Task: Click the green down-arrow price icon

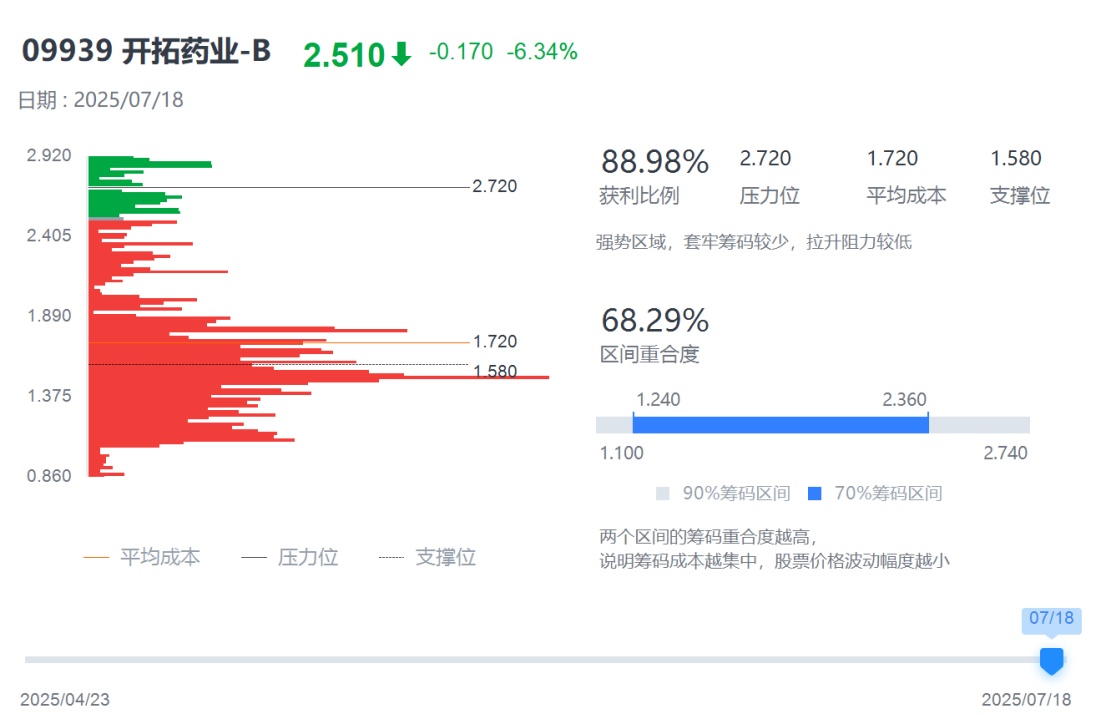Action: pyautogui.click(x=401, y=54)
